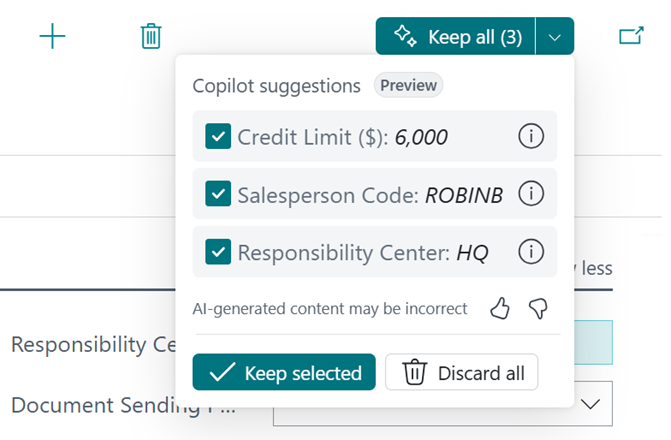Viewport: 671px width, 440px height.
Task: Uncheck the Salesperson Code ROBINB checkbox
Action: click(x=218, y=194)
